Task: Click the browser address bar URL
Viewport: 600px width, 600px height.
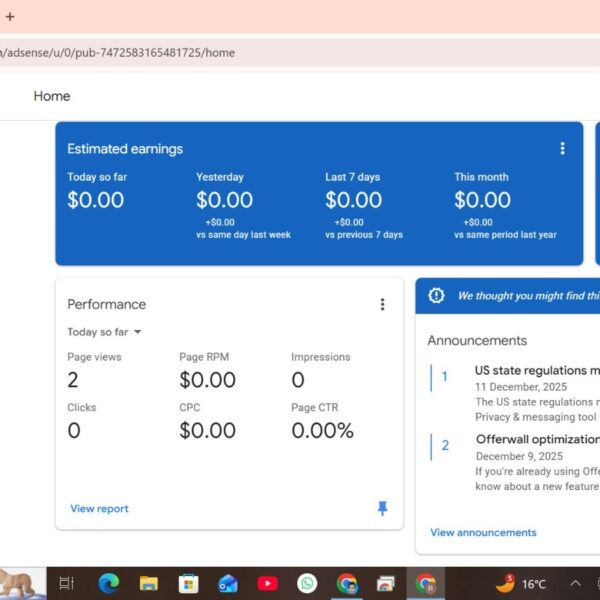Action: pos(120,52)
